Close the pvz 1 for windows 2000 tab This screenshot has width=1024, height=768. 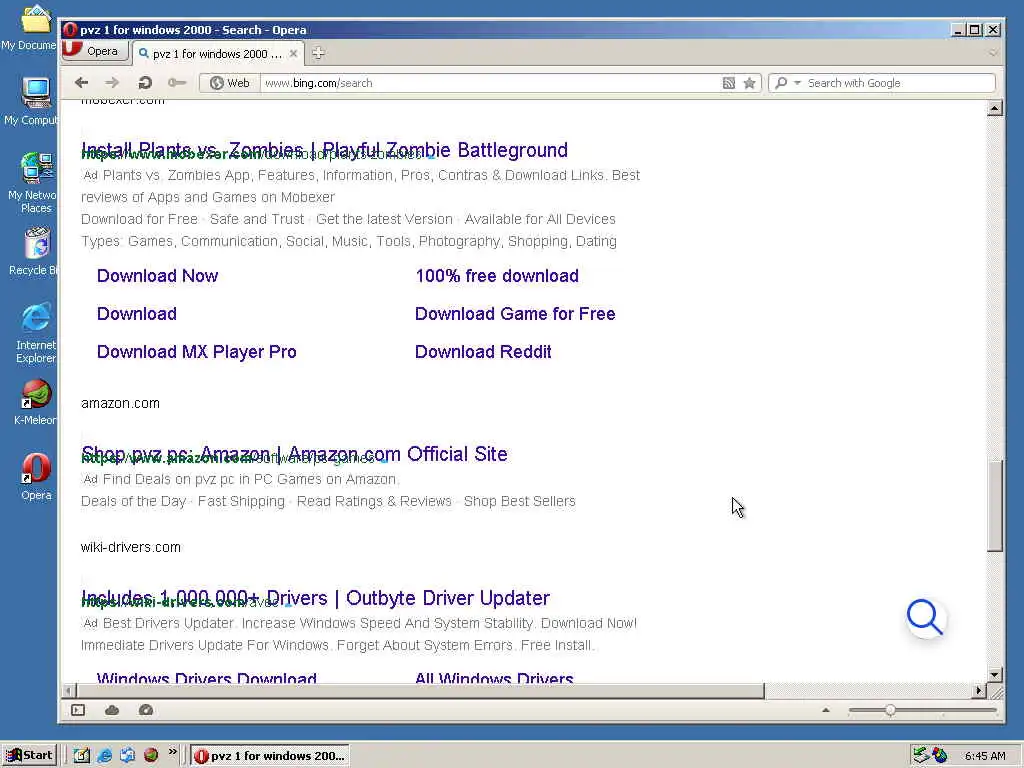point(293,54)
